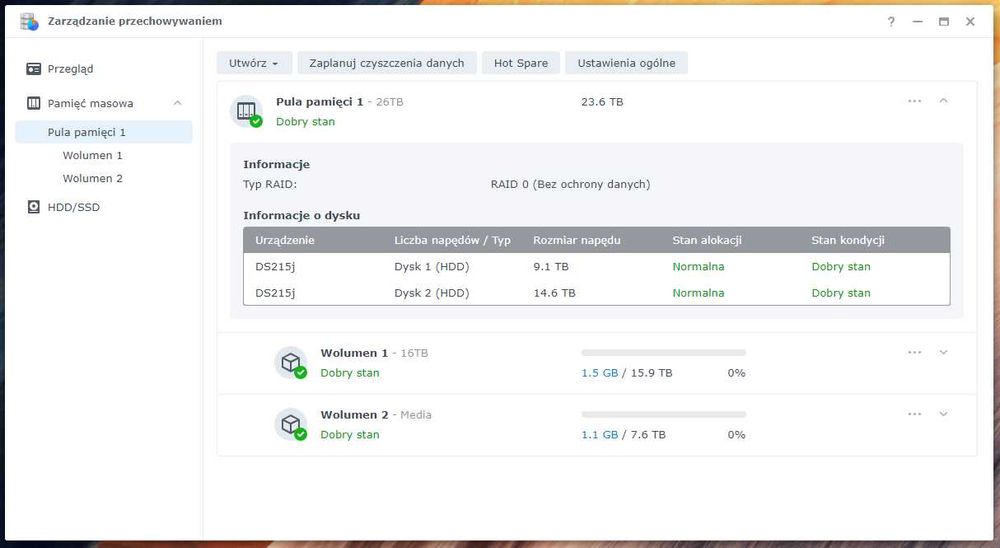Click the Pamięć masowa storage icon
Image resolution: width=1000 pixels, height=548 pixels.
[x=34, y=103]
